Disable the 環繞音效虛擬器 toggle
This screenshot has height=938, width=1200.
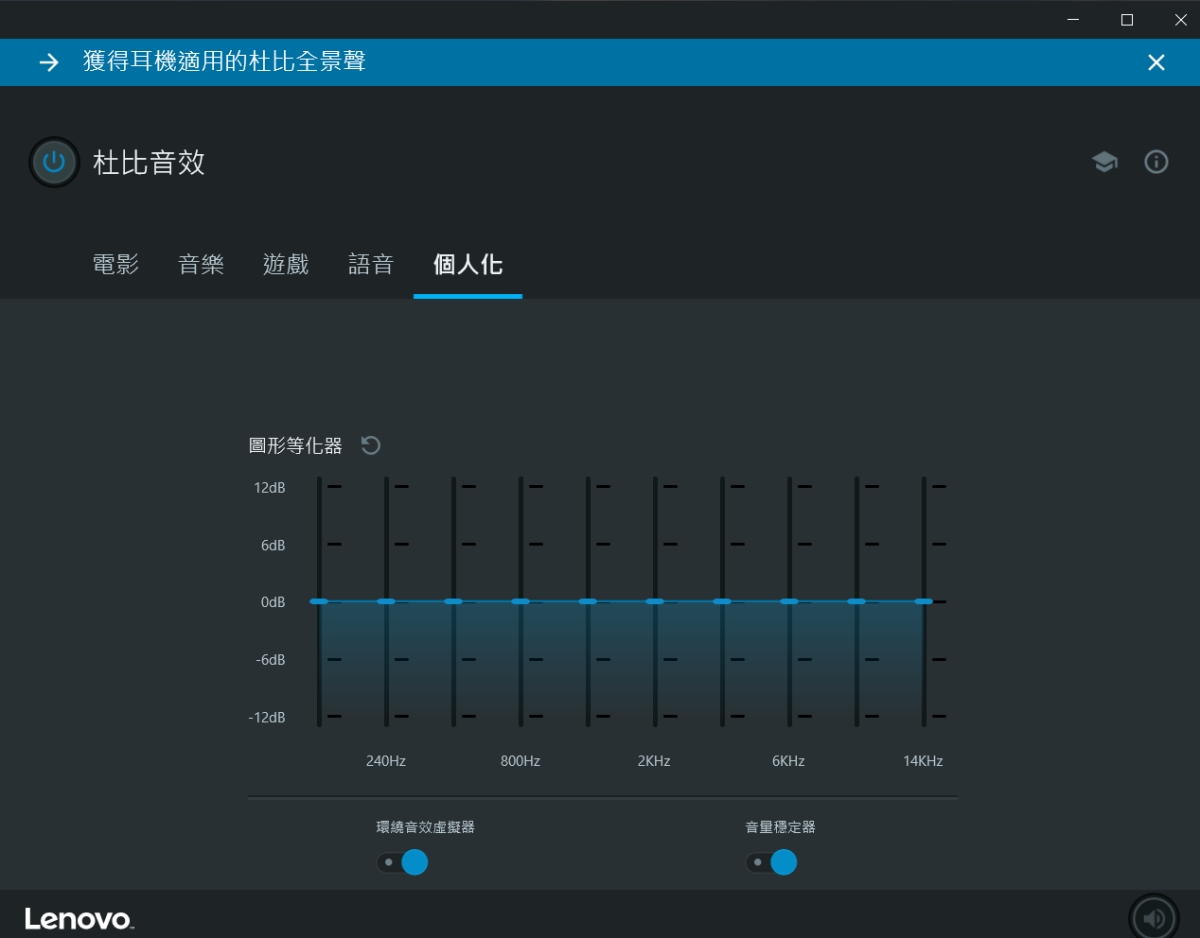[402, 862]
